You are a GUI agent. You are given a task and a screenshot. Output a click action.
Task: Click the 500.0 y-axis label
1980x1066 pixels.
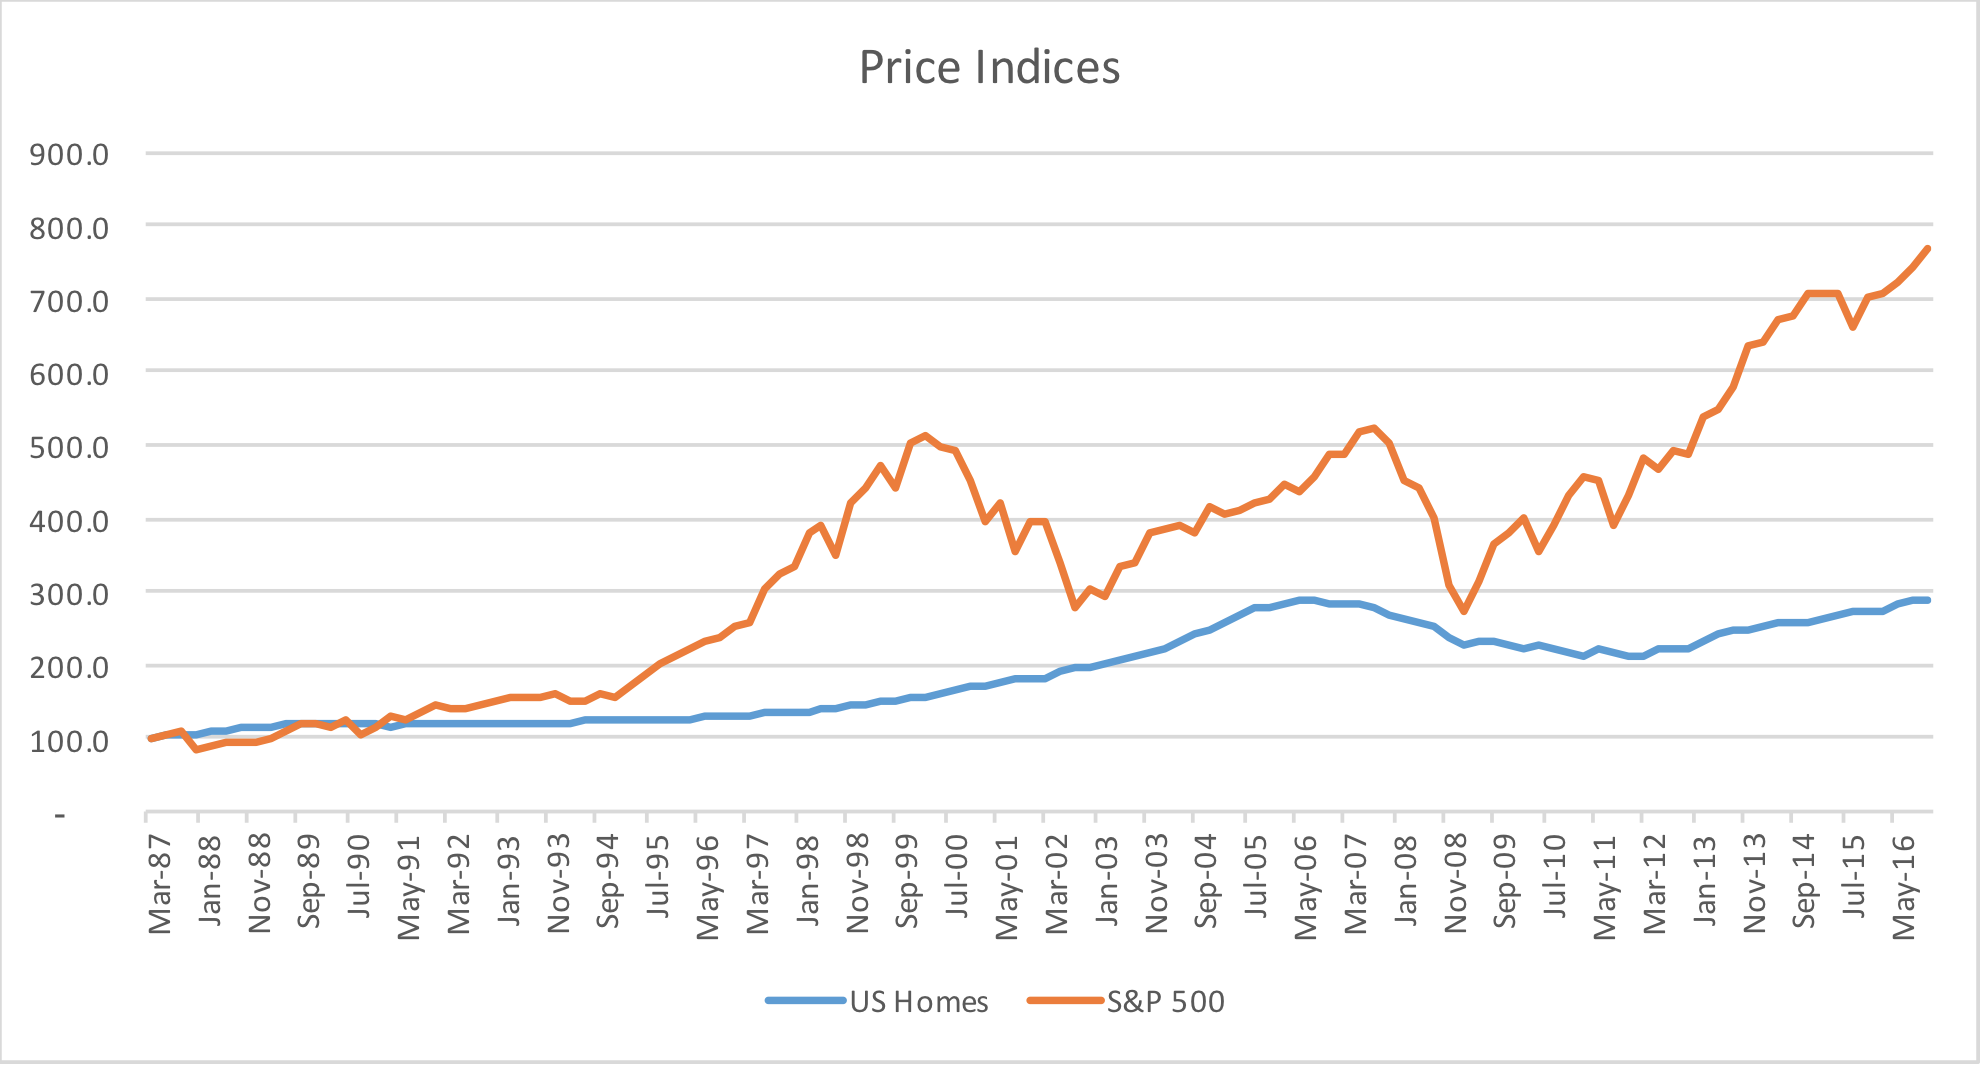tap(69, 446)
